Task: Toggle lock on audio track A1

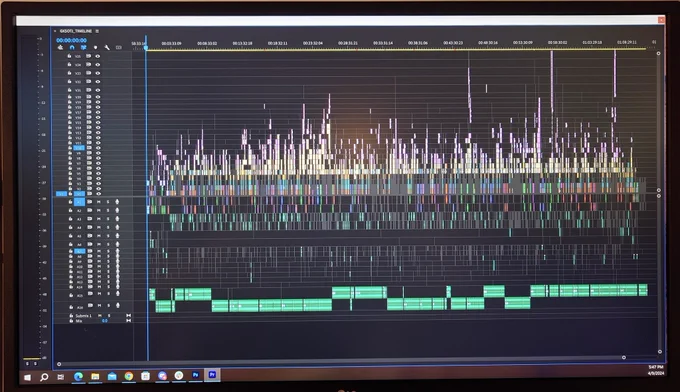Action: [x=70, y=202]
